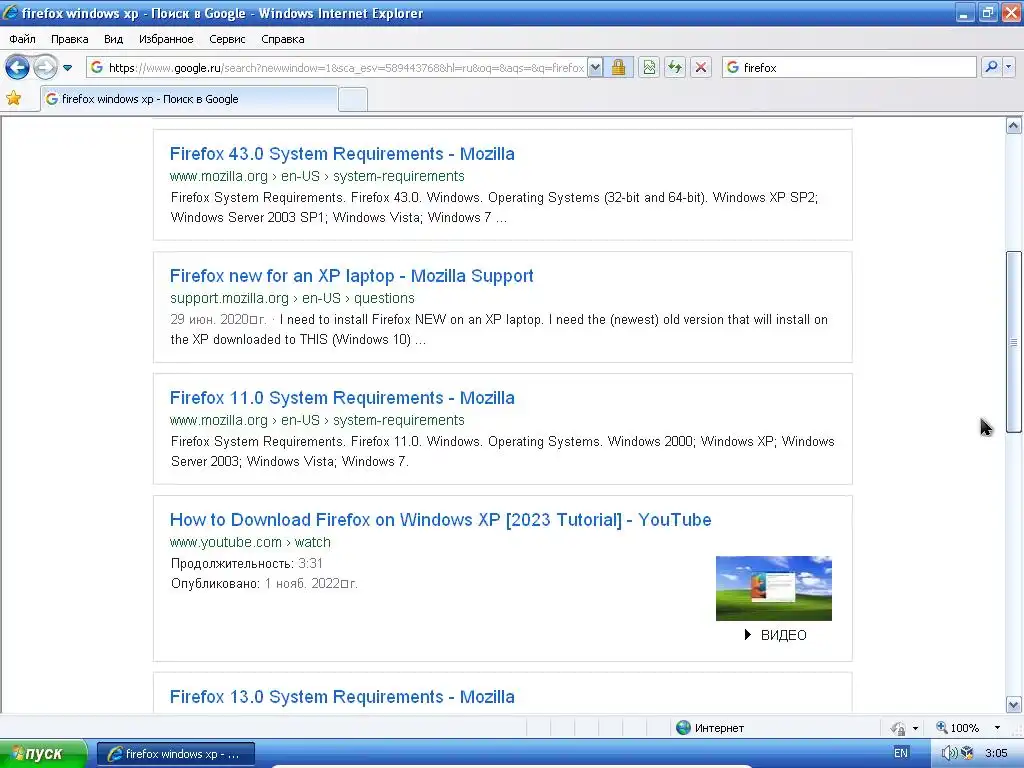
Task: Click the tray icon beside the speaker
Action: click(x=967, y=753)
